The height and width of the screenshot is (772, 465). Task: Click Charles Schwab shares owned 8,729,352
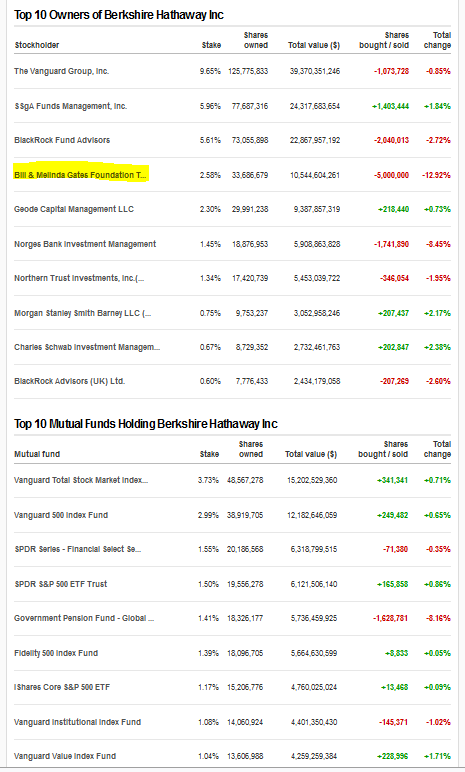click(x=252, y=347)
